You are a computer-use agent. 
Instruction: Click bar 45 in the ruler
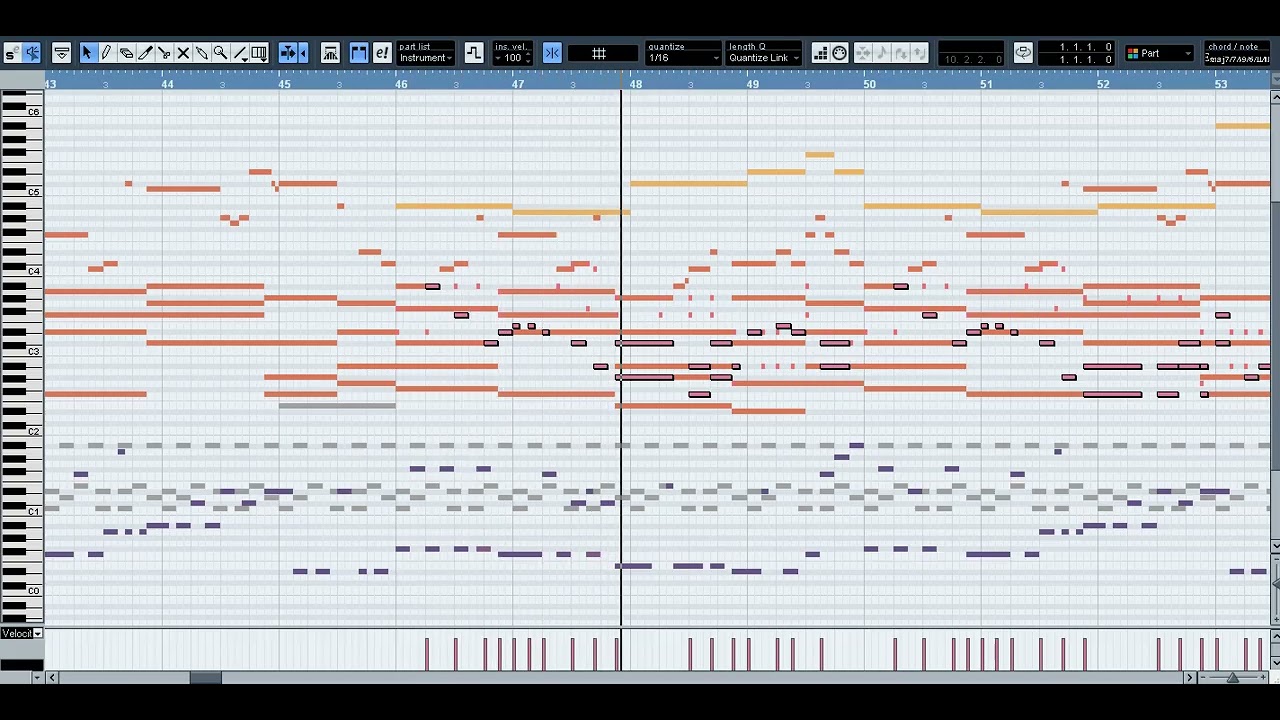coord(284,84)
